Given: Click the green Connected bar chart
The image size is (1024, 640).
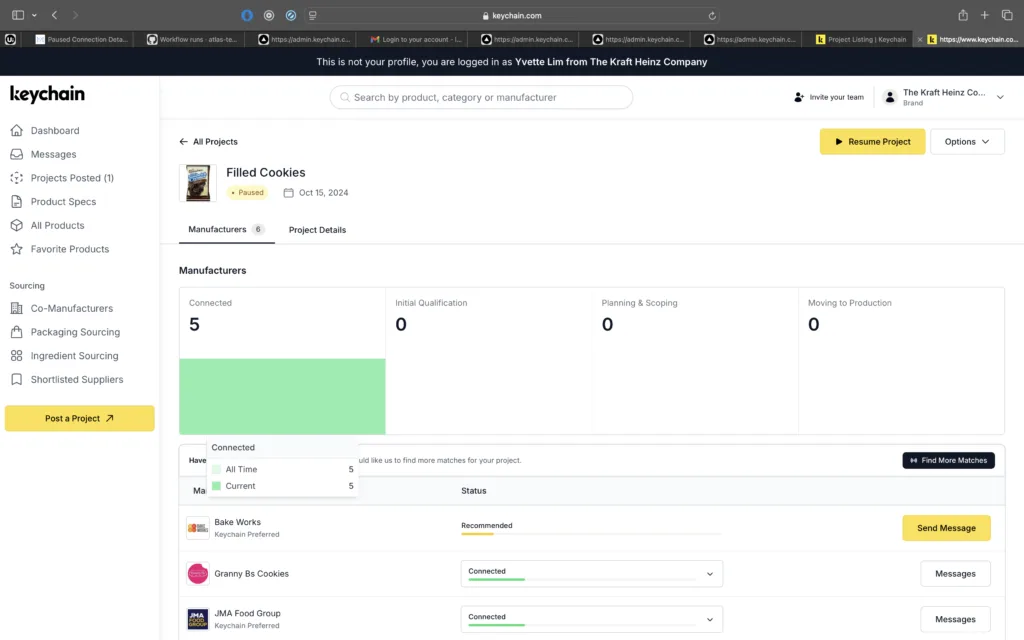Looking at the screenshot, I should [282, 396].
